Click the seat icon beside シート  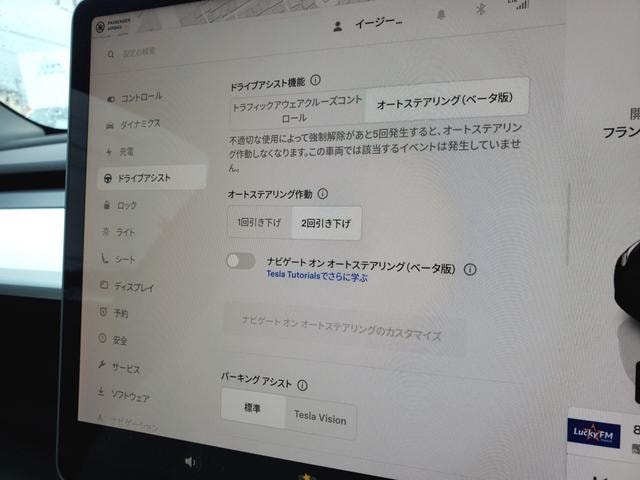[x=105, y=258]
